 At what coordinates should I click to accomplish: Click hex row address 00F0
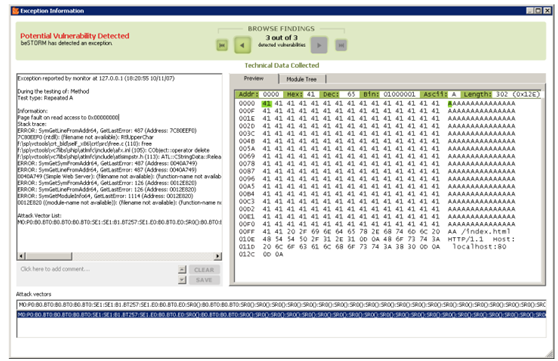point(247,224)
